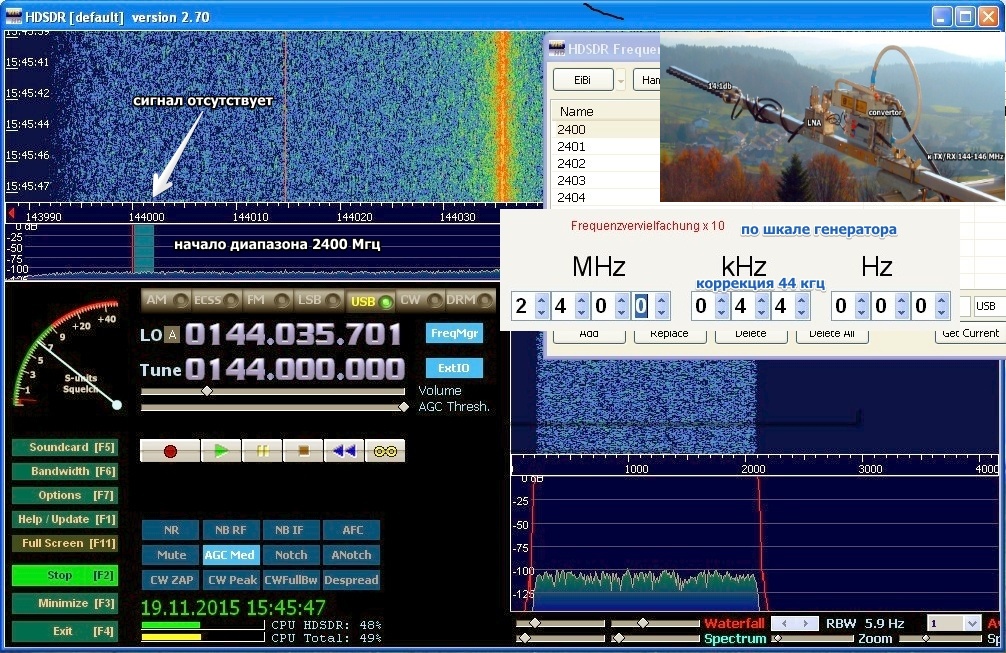Select USB mode

(370, 301)
